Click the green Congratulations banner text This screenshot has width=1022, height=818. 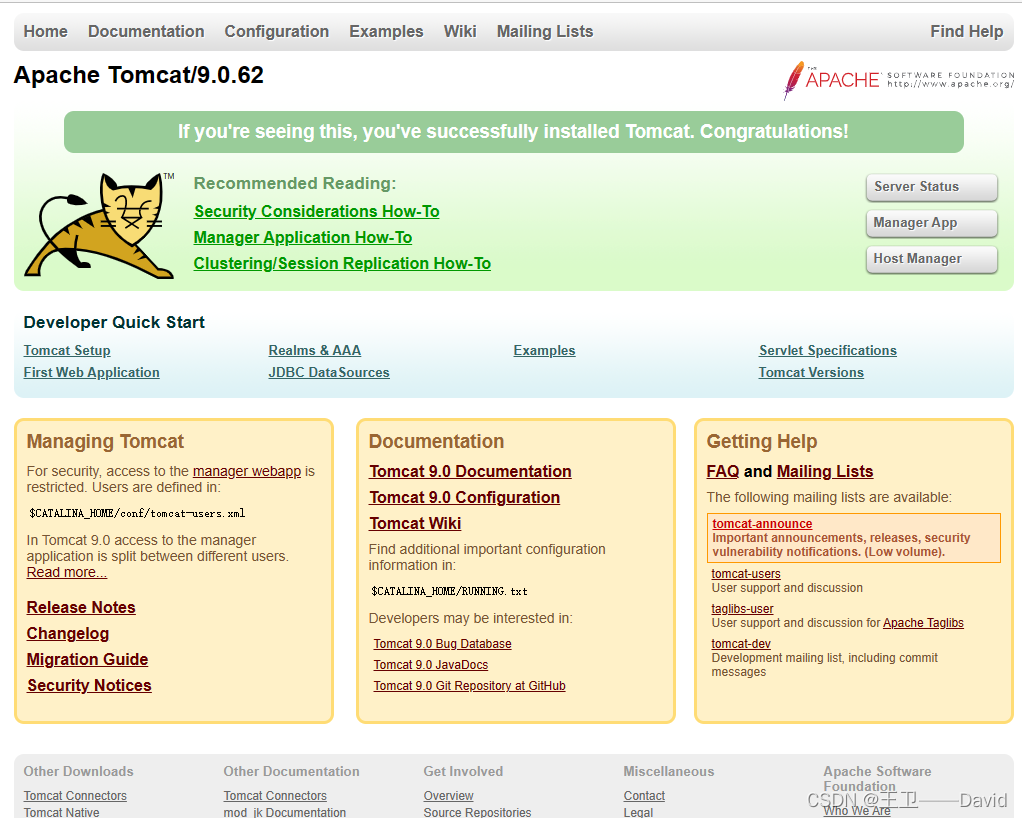tap(514, 132)
